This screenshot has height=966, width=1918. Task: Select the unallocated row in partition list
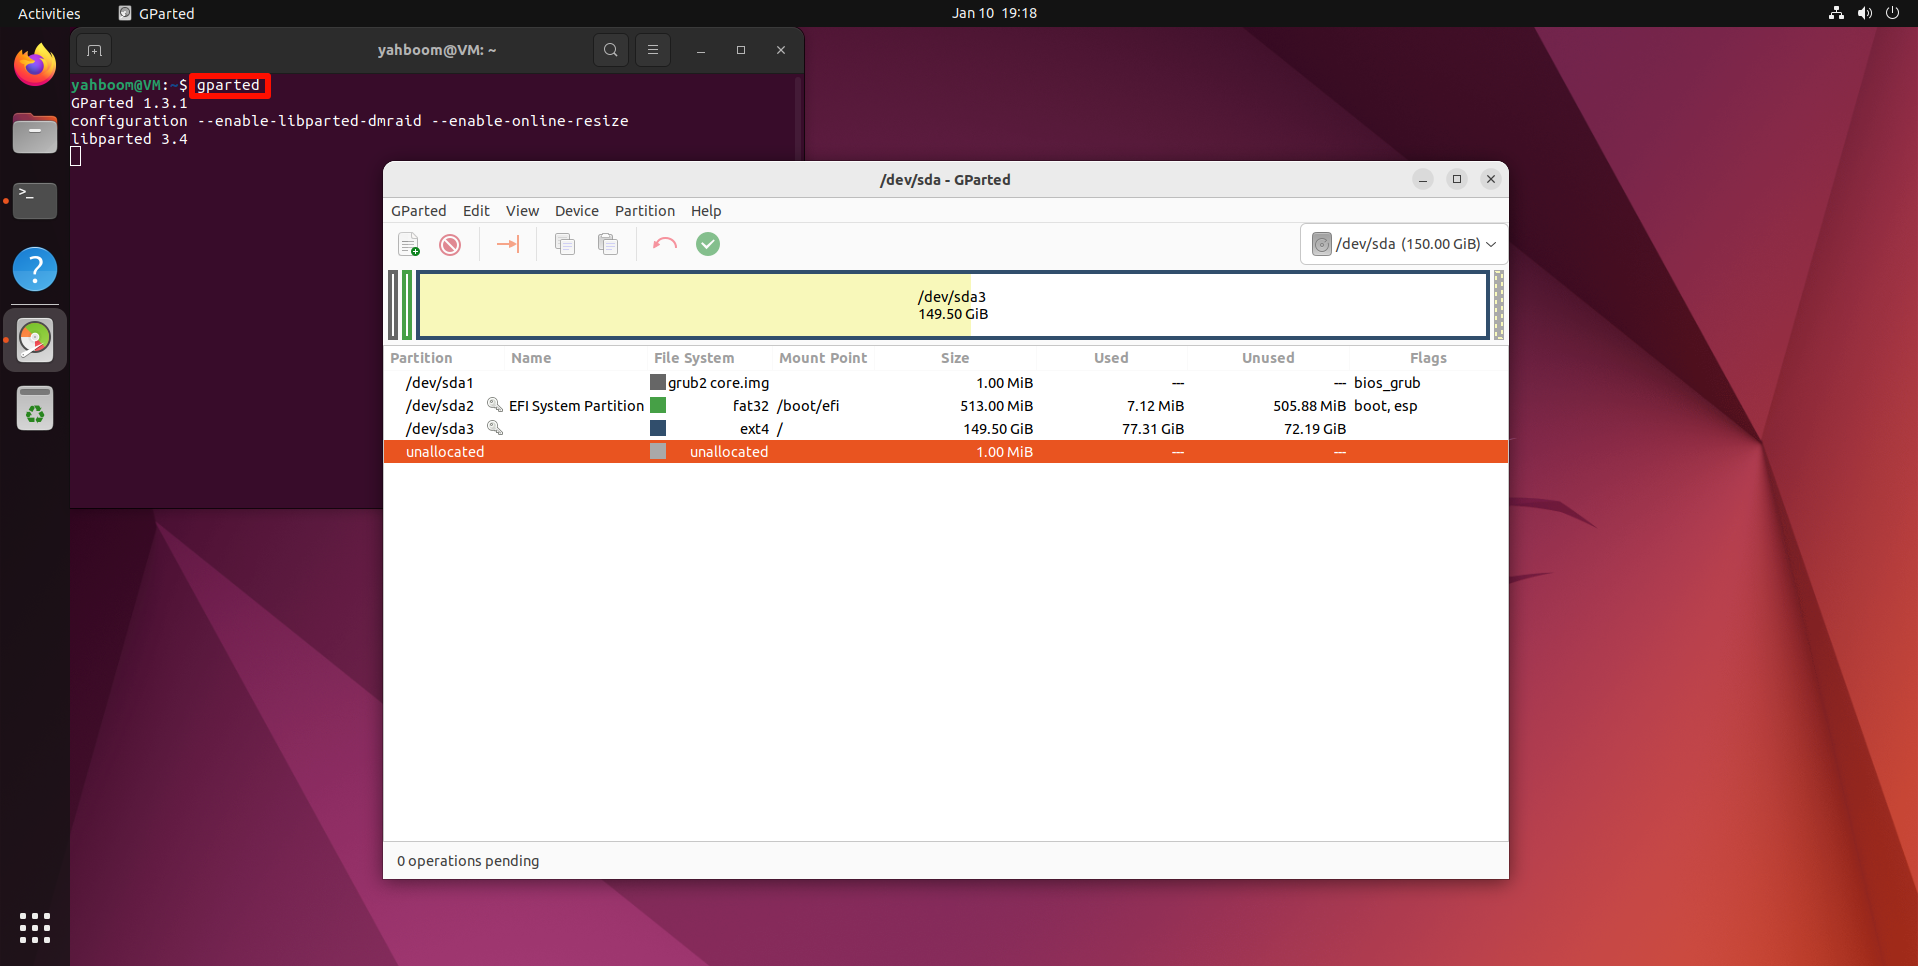pos(946,452)
